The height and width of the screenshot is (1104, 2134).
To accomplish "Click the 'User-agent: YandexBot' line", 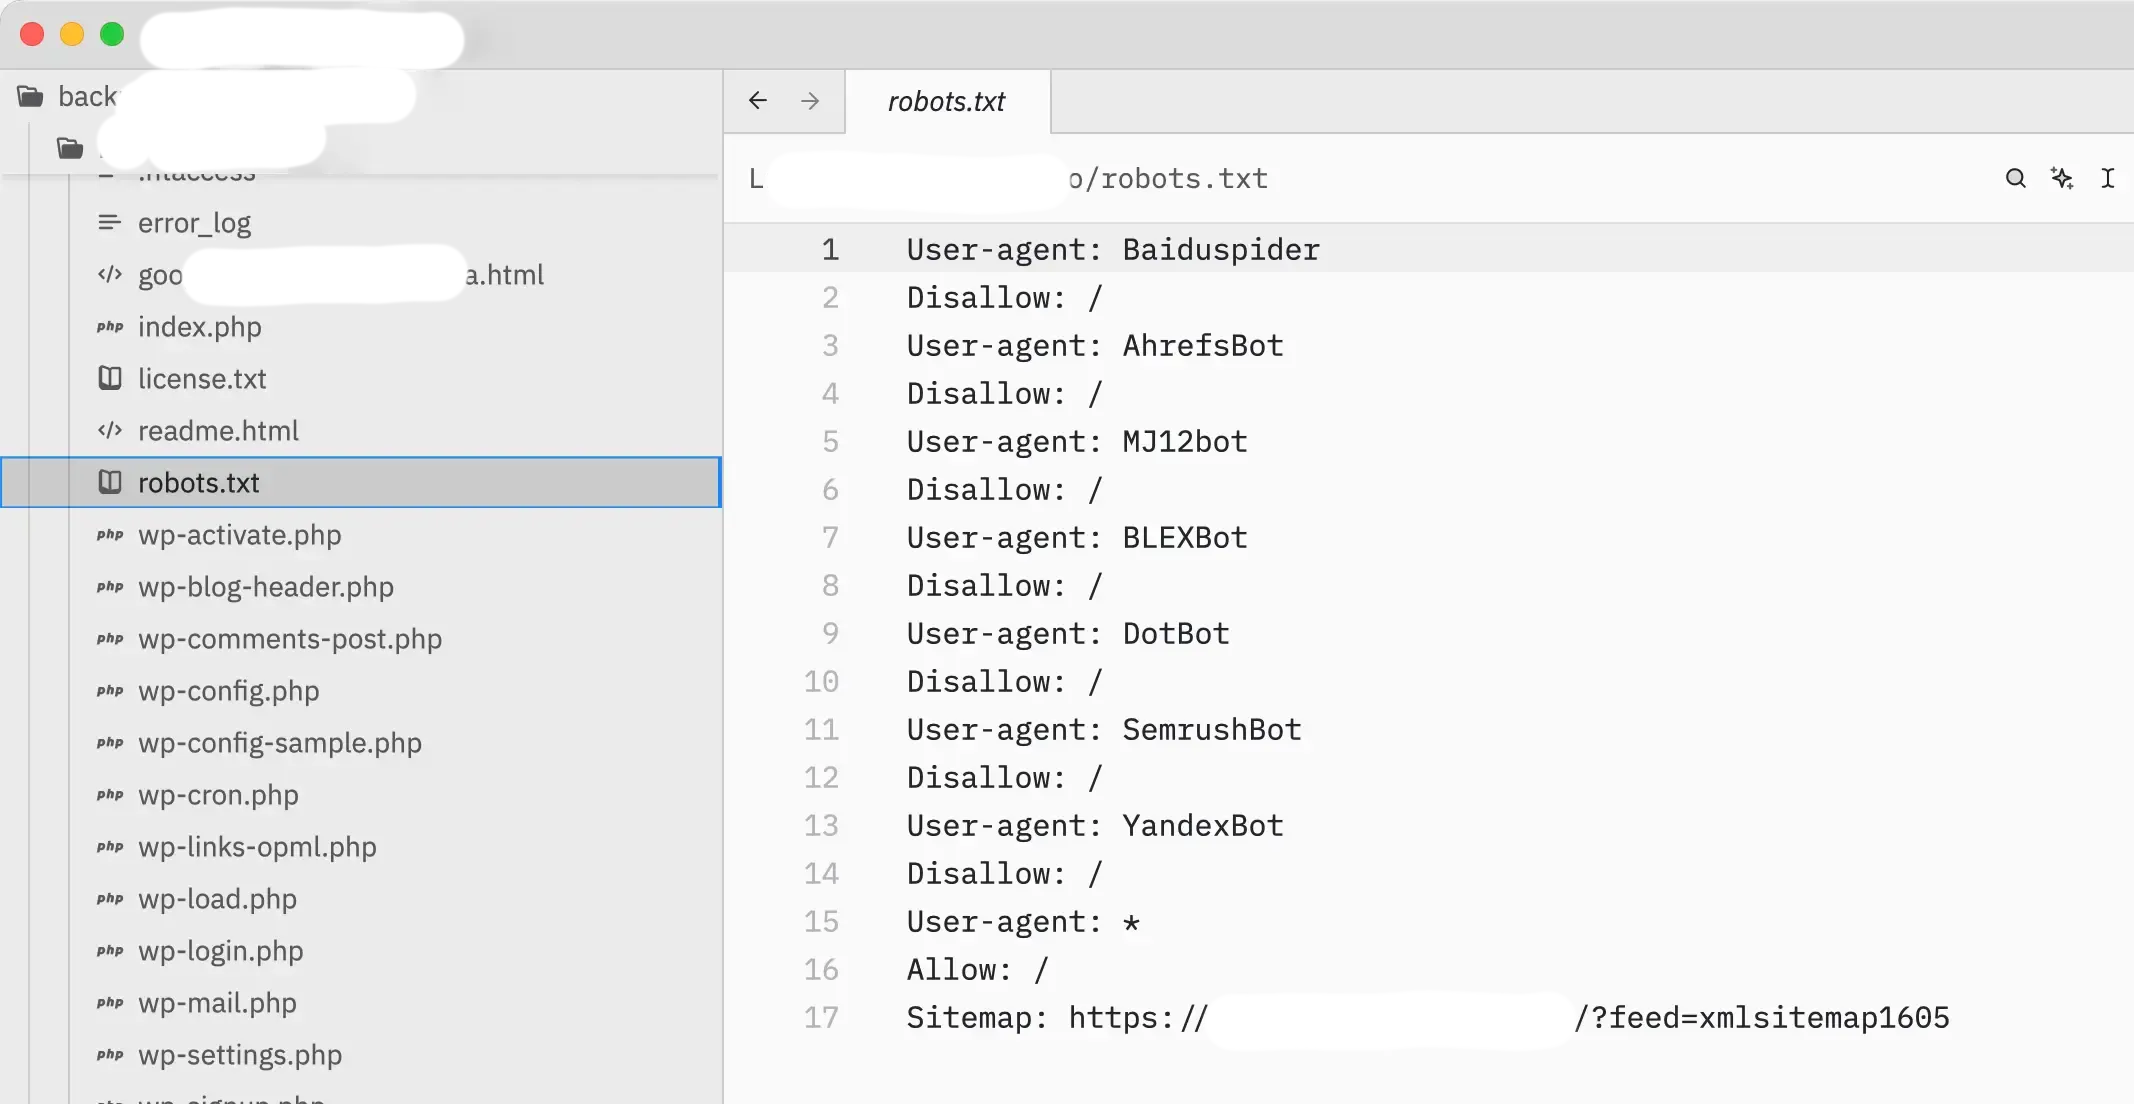I will click(x=1095, y=826).
